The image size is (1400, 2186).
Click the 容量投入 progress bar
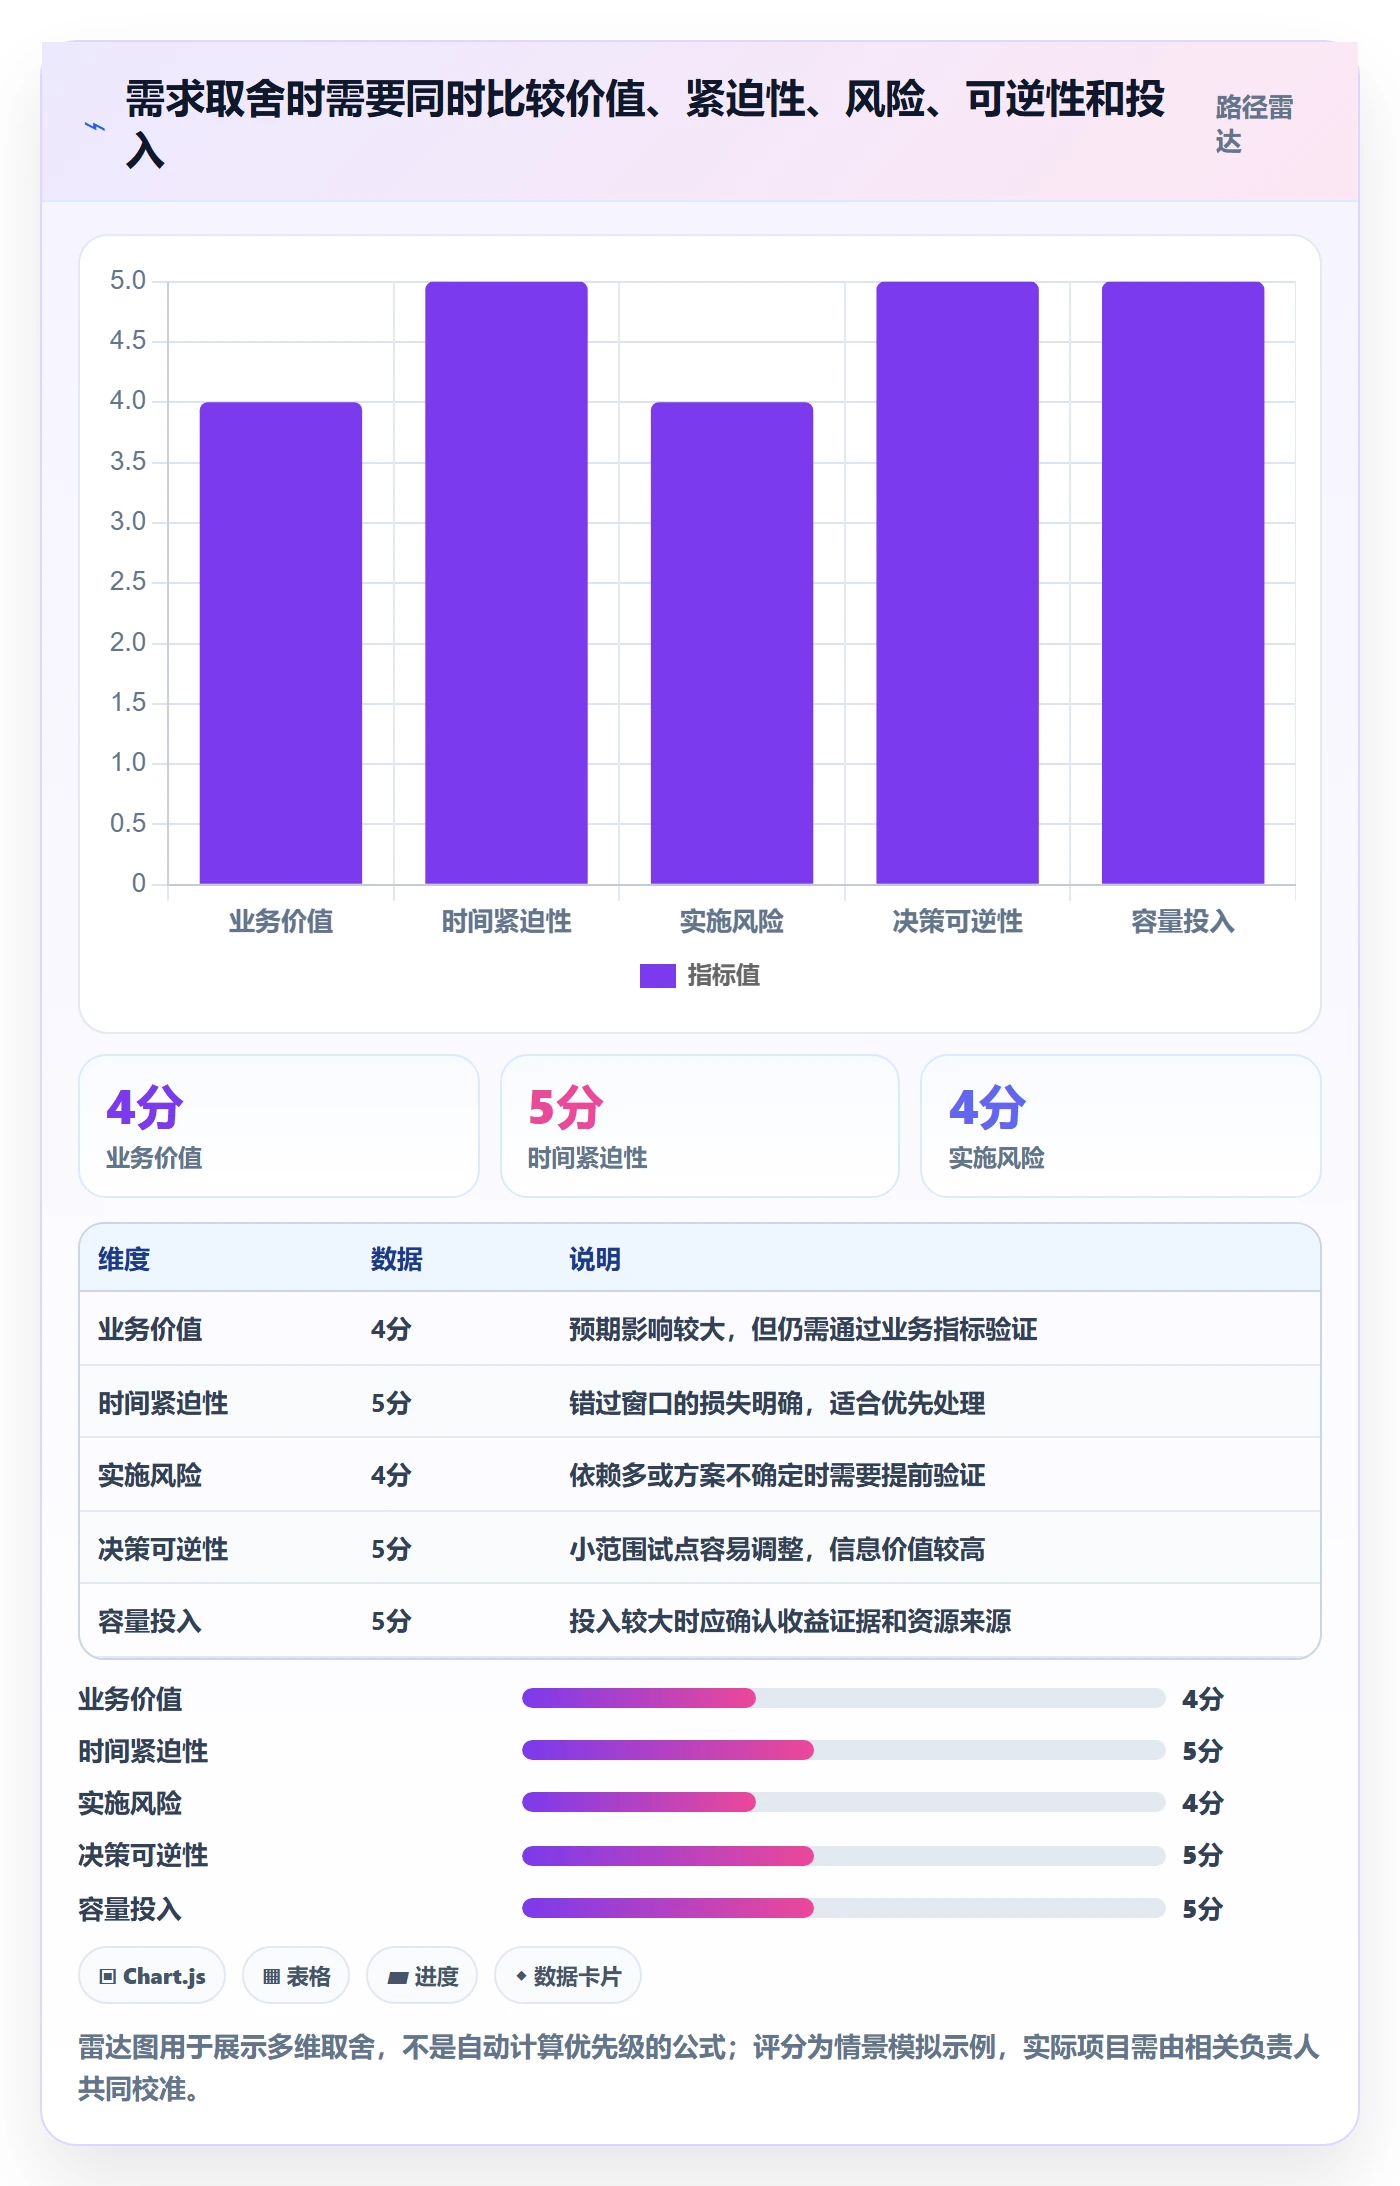coord(843,1908)
